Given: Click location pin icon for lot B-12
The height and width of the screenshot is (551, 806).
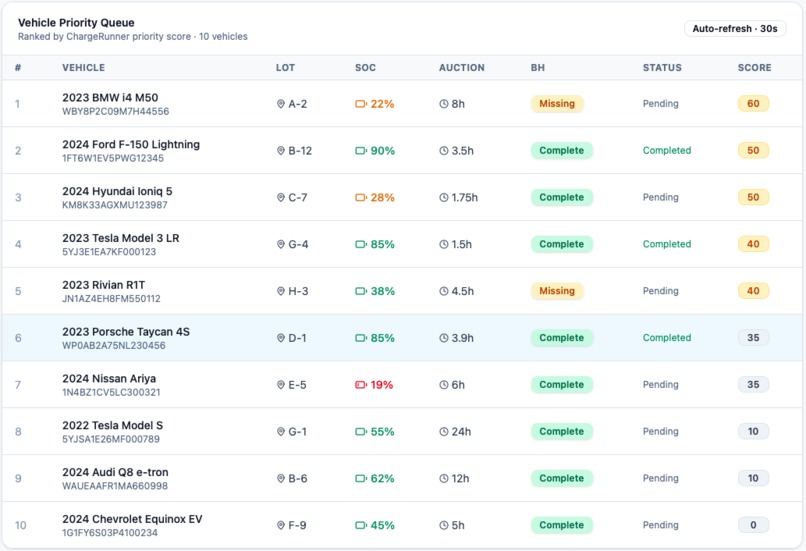Looking at the screenshot, I should click(281, 151).
